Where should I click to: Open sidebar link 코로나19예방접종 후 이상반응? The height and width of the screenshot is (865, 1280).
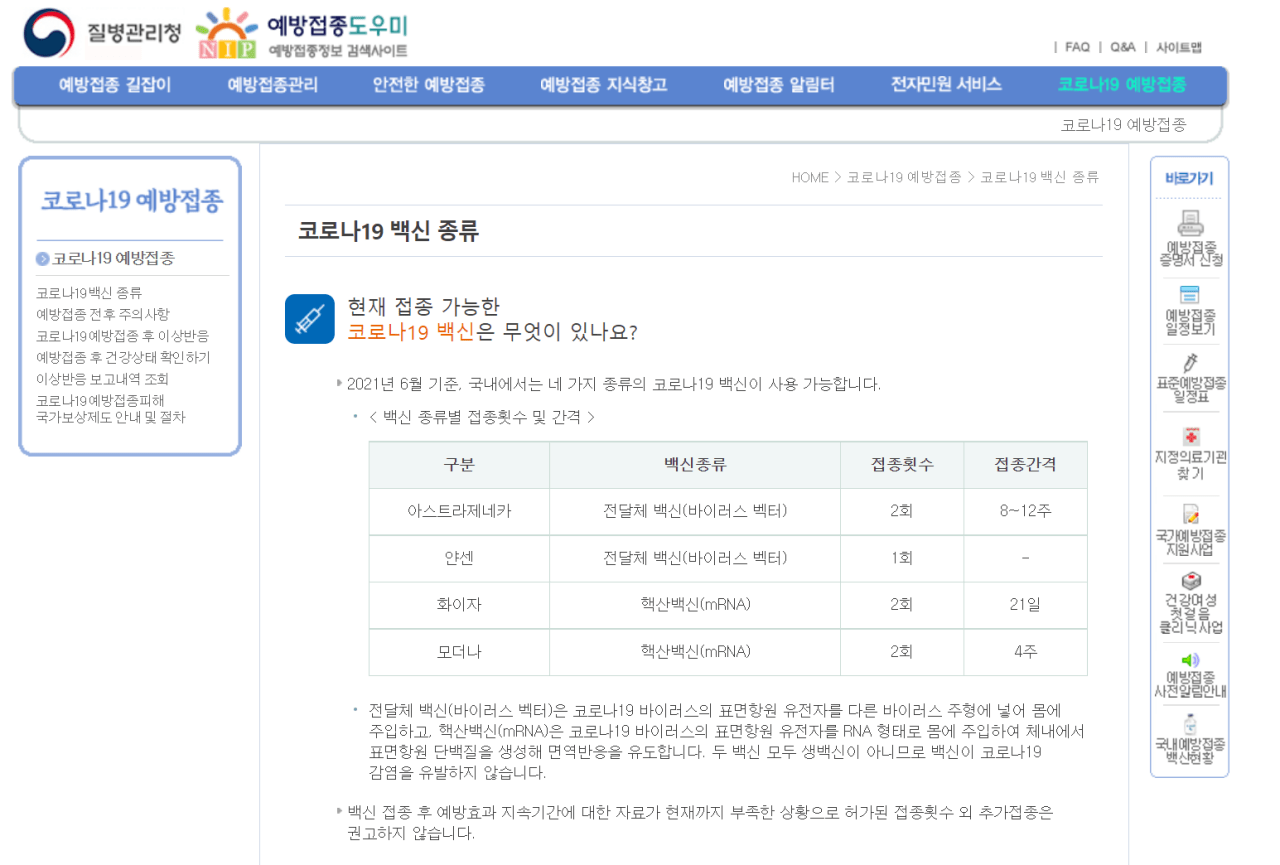(123, 336)
